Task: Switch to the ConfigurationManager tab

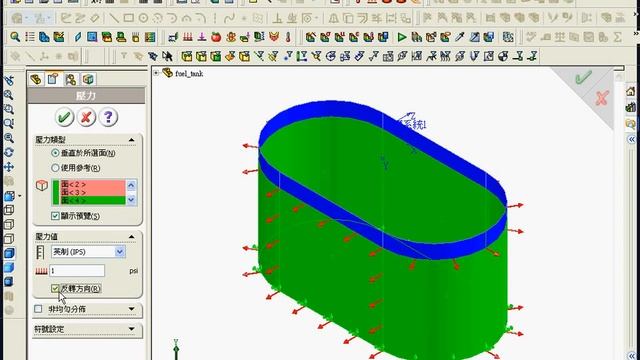Action: pyautogui.click(x=71, y=79)
